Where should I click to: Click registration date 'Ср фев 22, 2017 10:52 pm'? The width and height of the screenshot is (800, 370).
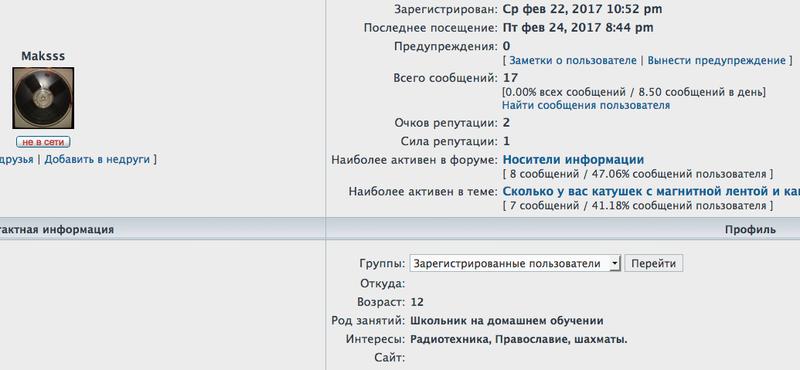click(x=583, y=9)
